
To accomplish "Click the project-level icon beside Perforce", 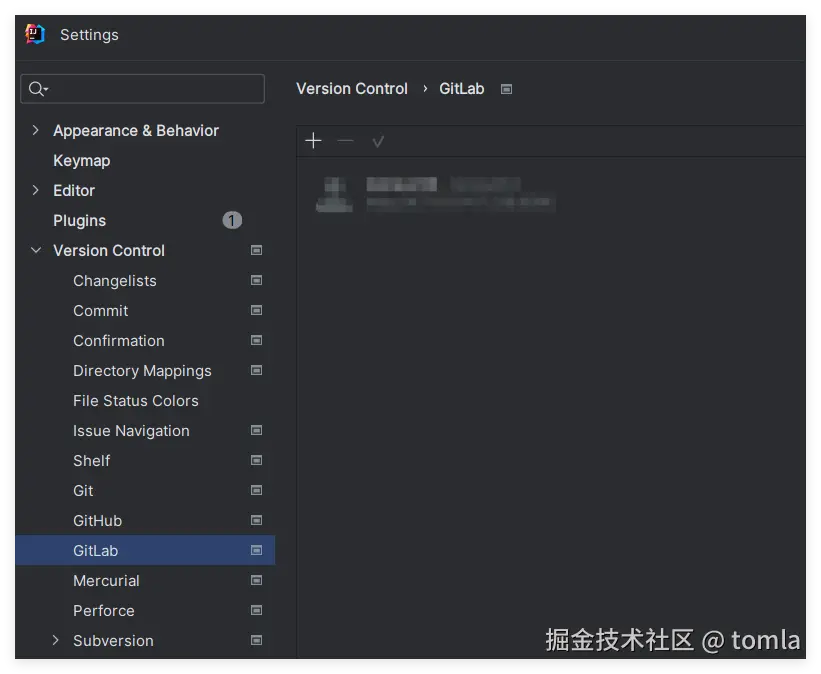I will tap(257, 611).
